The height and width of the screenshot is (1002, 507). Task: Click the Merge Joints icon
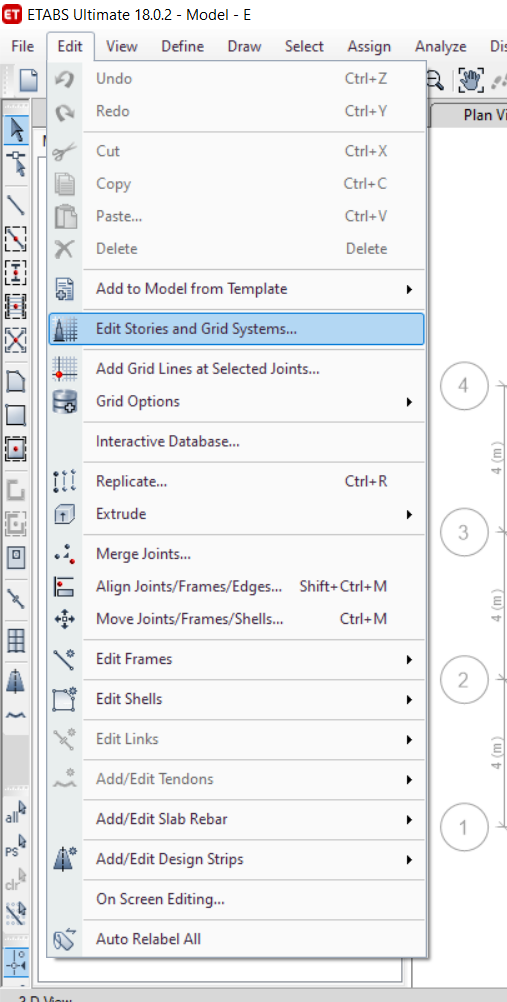click(x=65, y=554)
